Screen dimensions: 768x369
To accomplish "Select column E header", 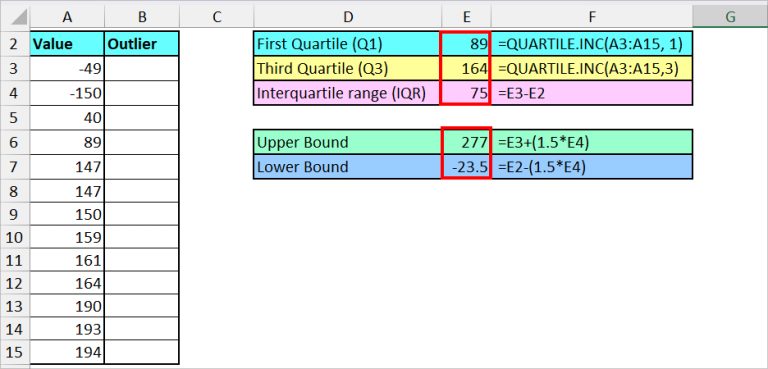I will (x=466, y=17).
